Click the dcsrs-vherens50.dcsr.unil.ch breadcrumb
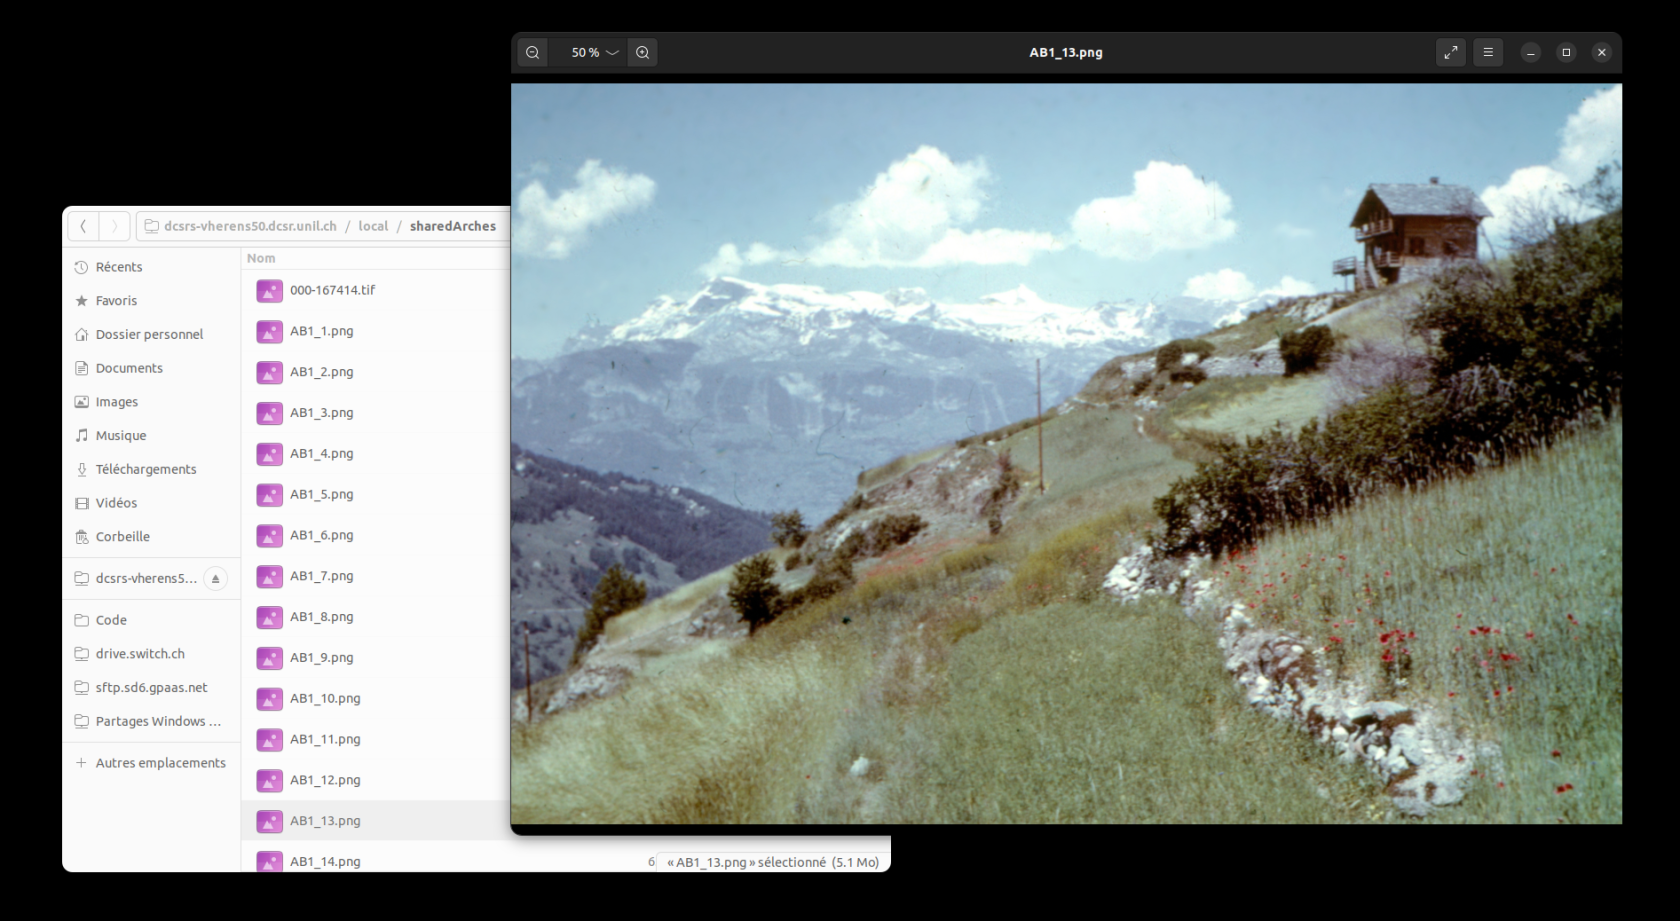Screen dimensions: 1680x921 pyautogui.click(x=250, y=227)
